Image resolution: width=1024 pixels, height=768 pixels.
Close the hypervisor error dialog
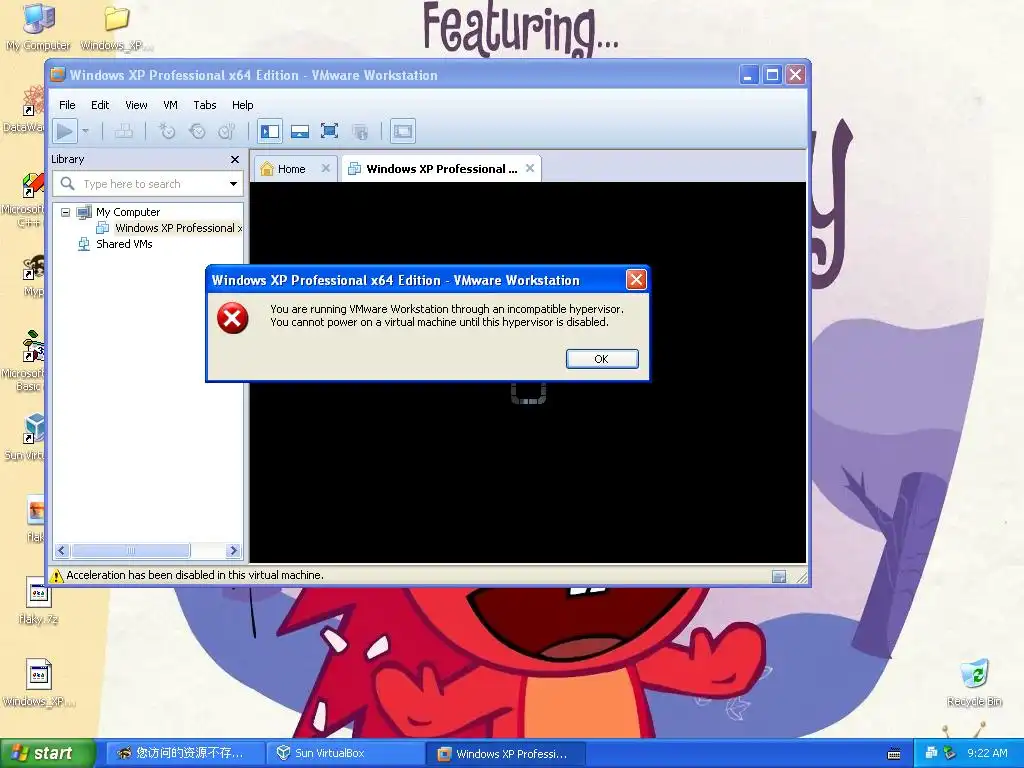(x=635, y=280)
